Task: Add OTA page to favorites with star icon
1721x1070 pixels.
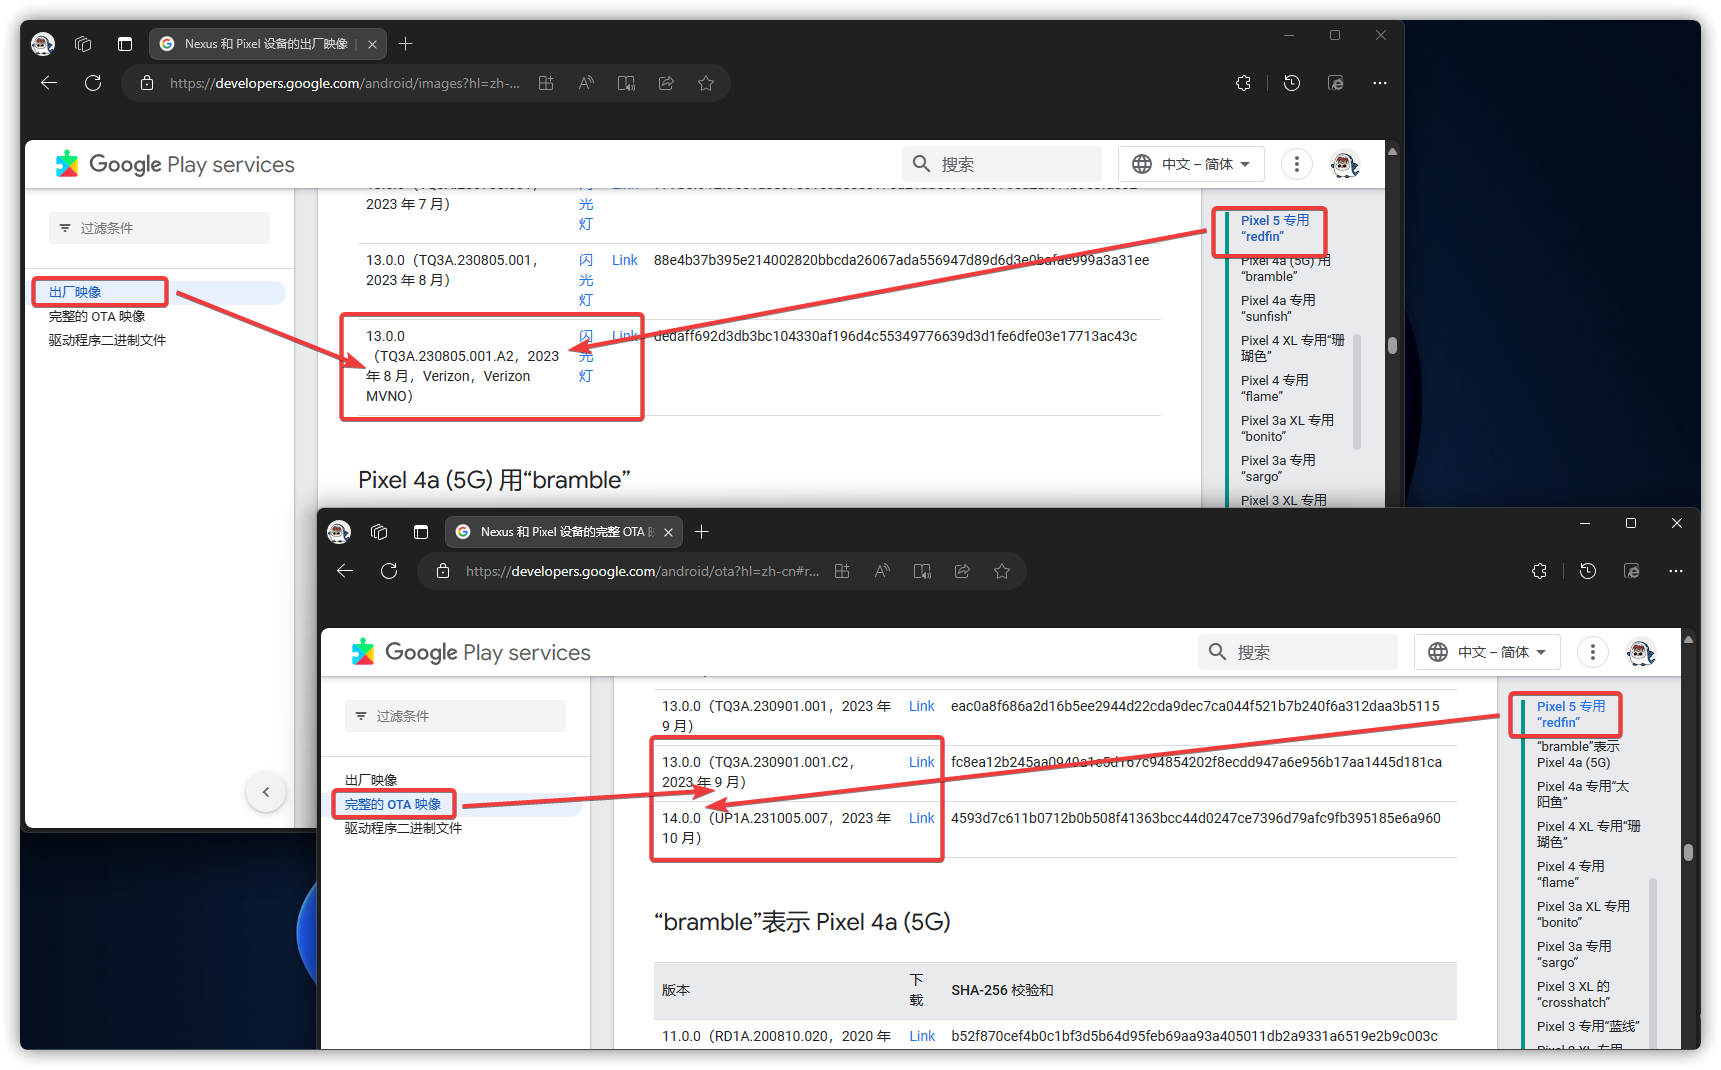Action: pyautogui.click(x=1002, y=571)
